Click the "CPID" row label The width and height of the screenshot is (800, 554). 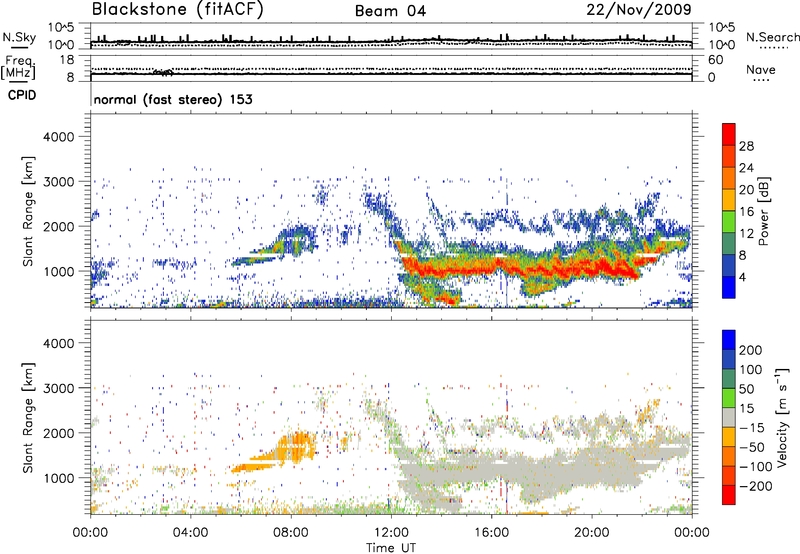coord(22,95)
